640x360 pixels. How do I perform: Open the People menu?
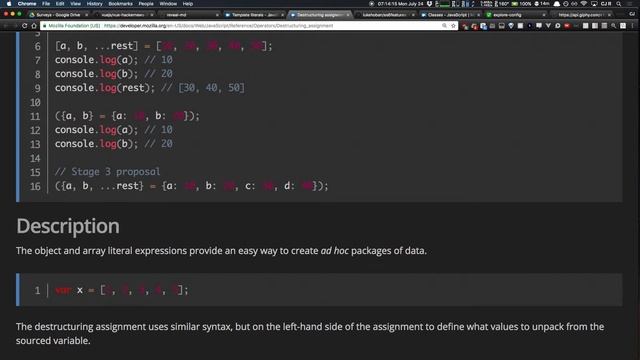coord(146,4)
